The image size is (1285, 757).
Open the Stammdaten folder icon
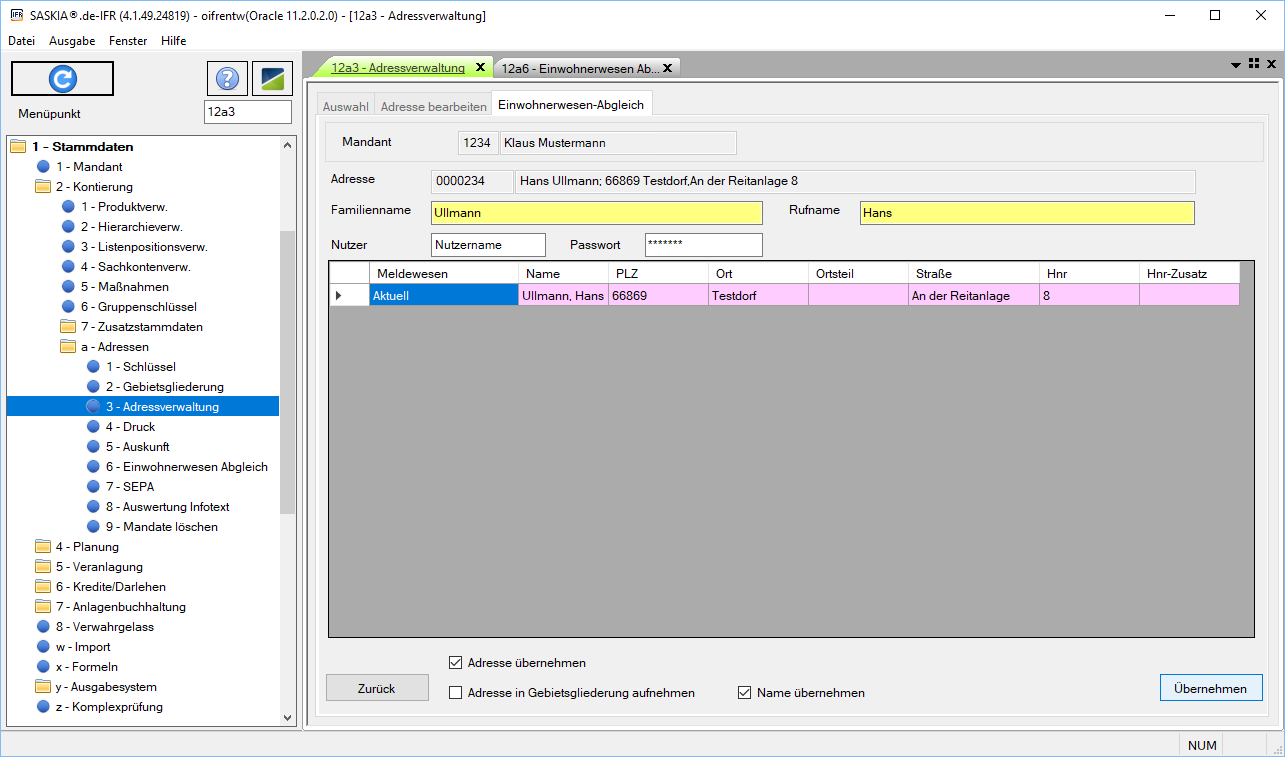18,147
